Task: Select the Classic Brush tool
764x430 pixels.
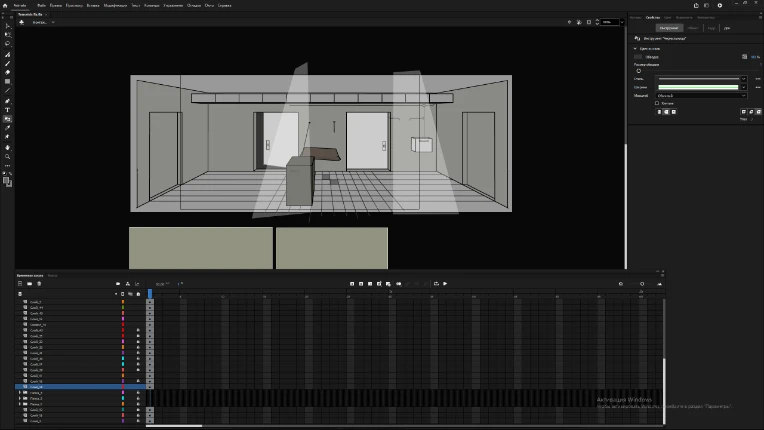Action: (7, 63)
